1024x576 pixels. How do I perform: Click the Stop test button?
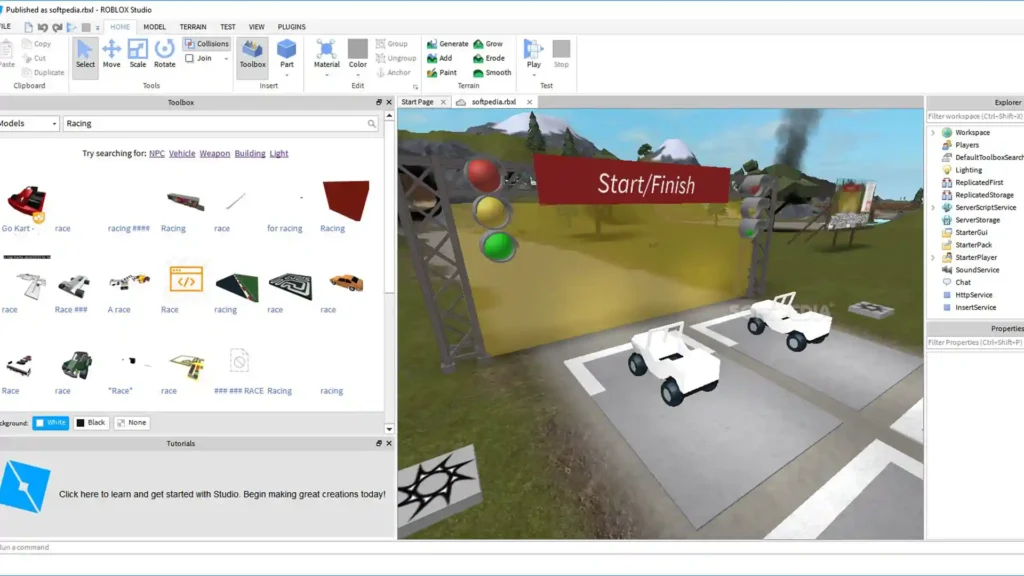click(561, 54)
